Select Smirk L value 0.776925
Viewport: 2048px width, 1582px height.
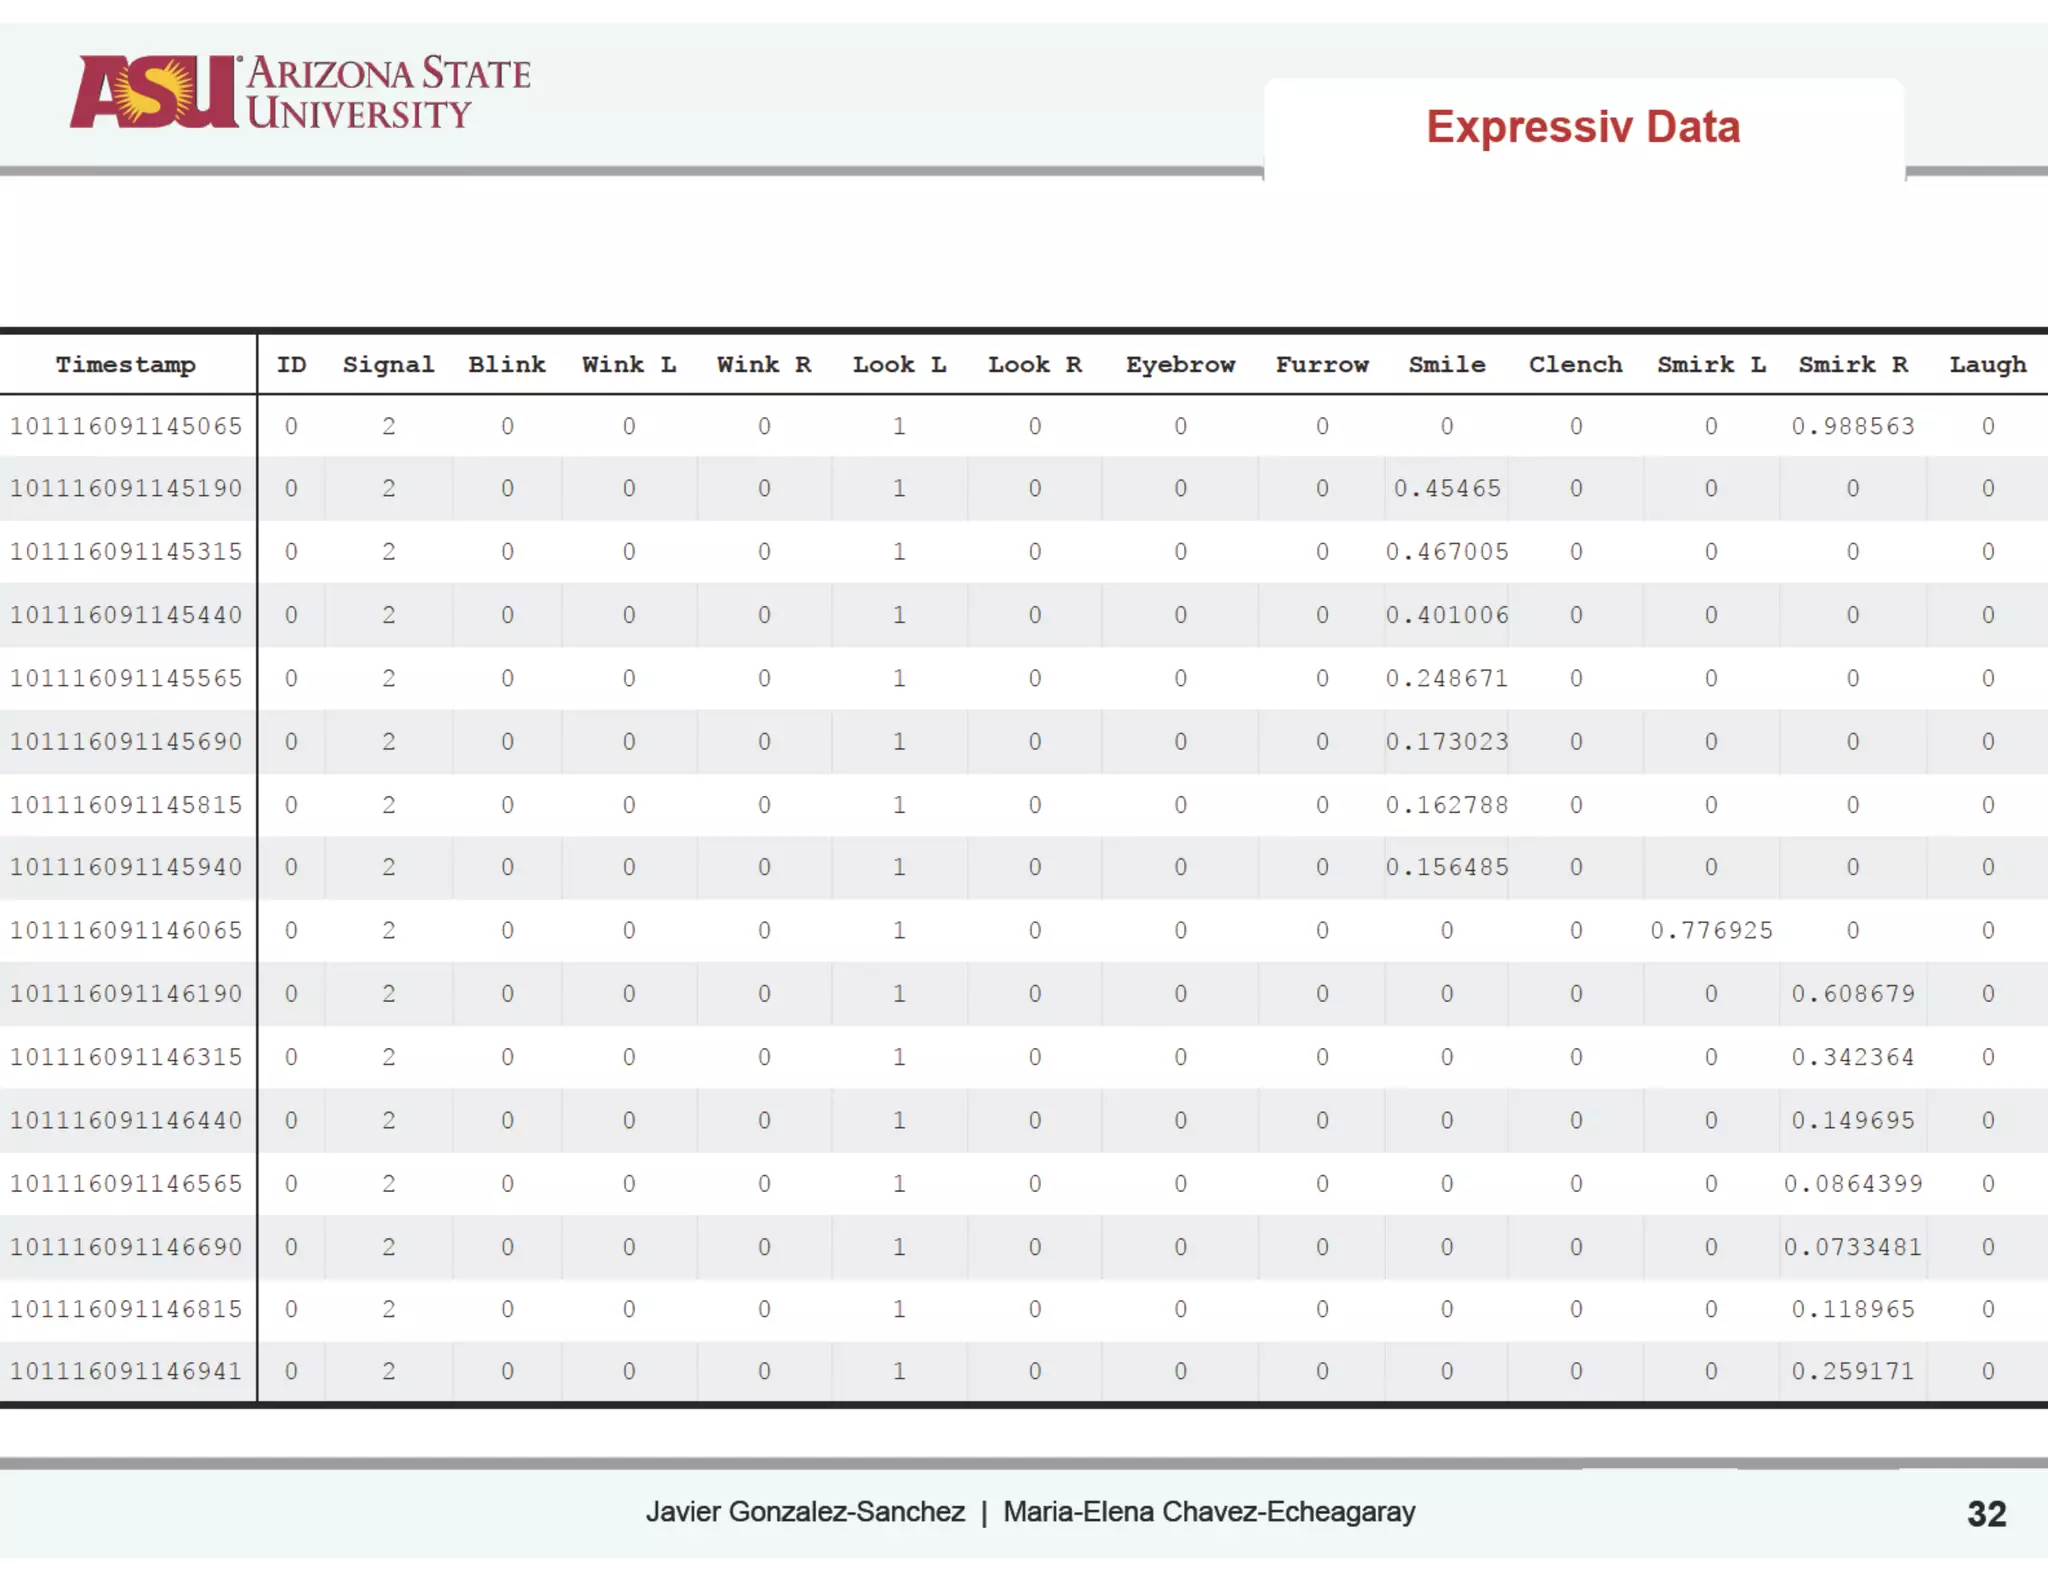tap(1711, 931)
